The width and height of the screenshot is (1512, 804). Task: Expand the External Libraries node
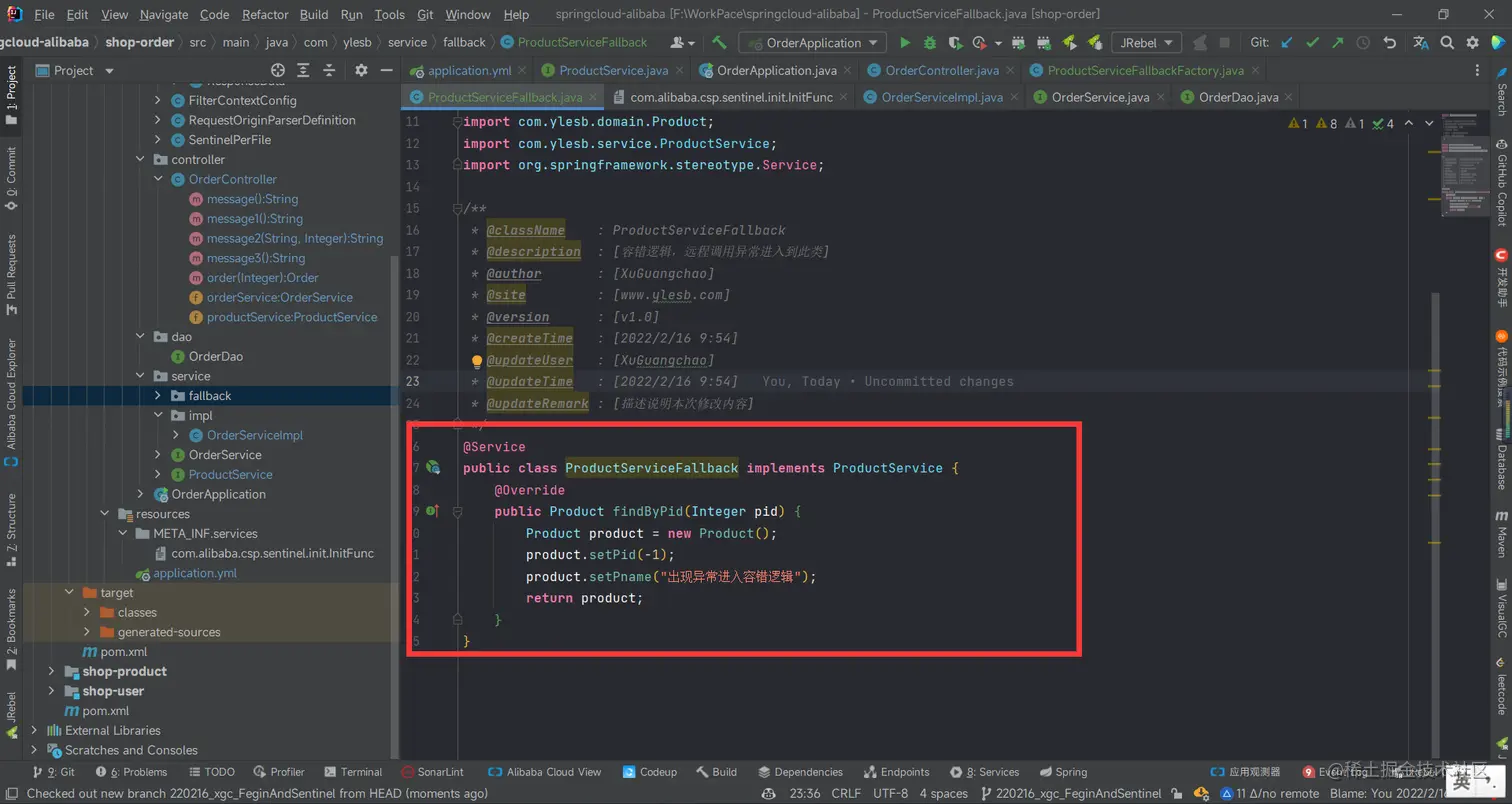pos(34,730)
